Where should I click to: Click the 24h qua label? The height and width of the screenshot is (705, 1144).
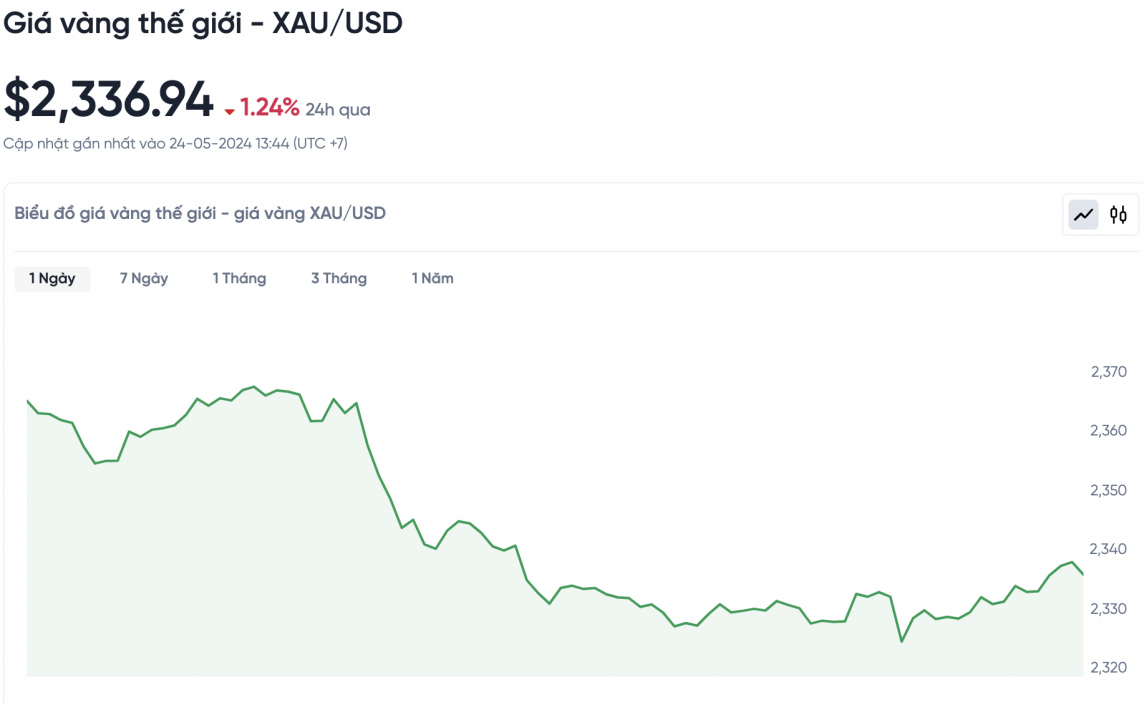click(338, 110)
